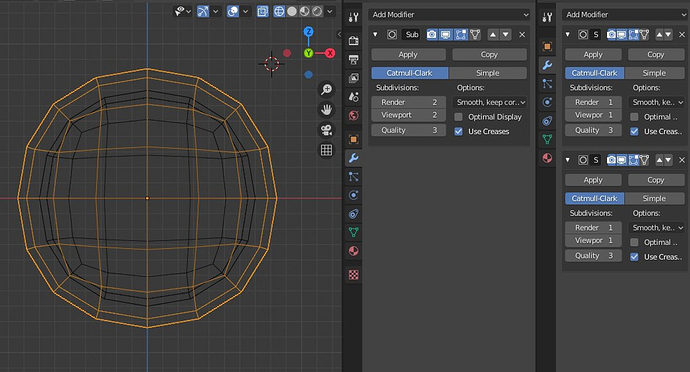This screenshot has width=690, height=372.
Task: Open Material tab in left panel
Action: (353, 251)
